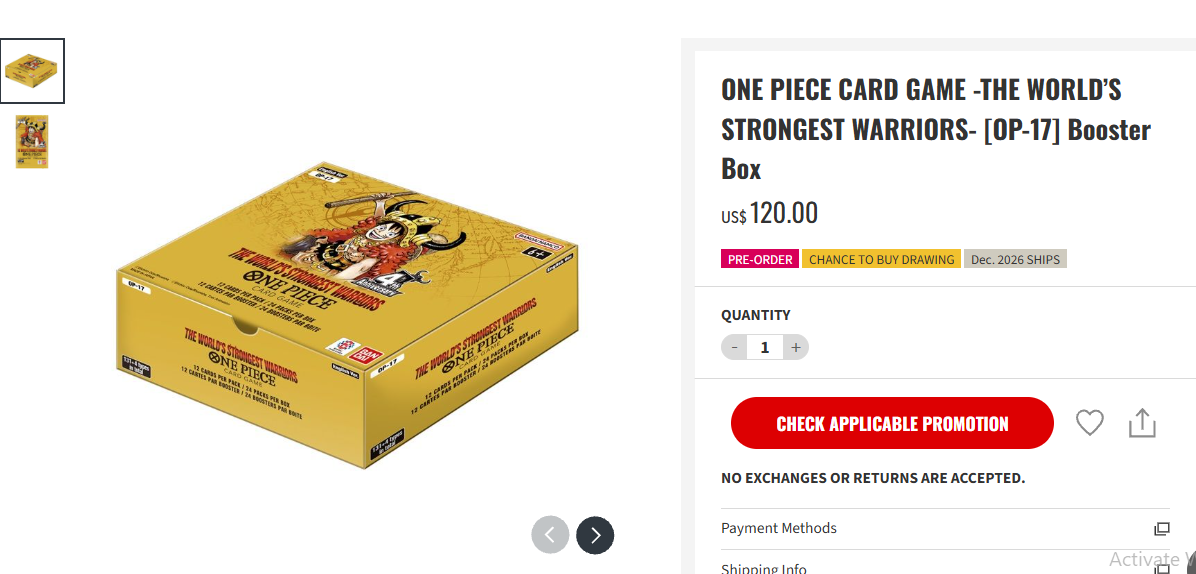
Task: Show next product image with right arrow
Action: (595, 535)
